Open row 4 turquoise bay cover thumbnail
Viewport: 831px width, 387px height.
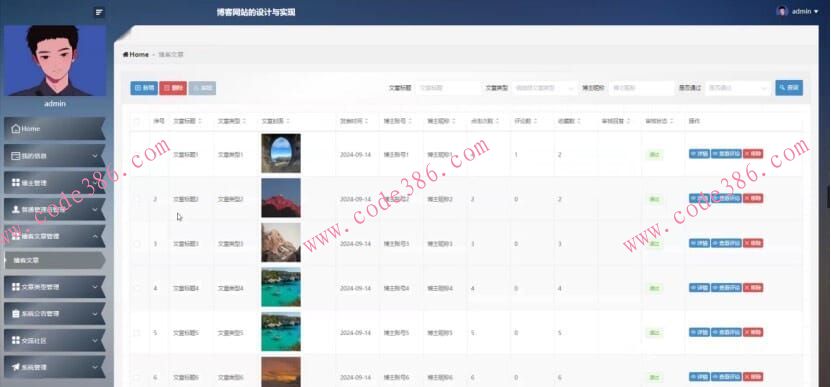coord(281,287)
